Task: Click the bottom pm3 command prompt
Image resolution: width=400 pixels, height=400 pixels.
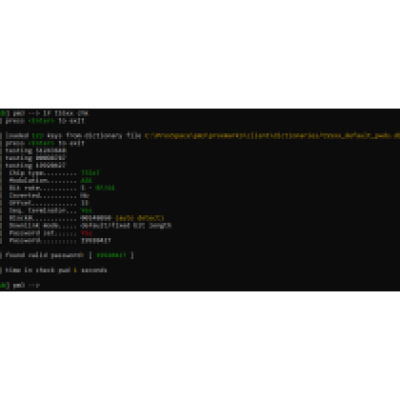Action: pos(20,285)
